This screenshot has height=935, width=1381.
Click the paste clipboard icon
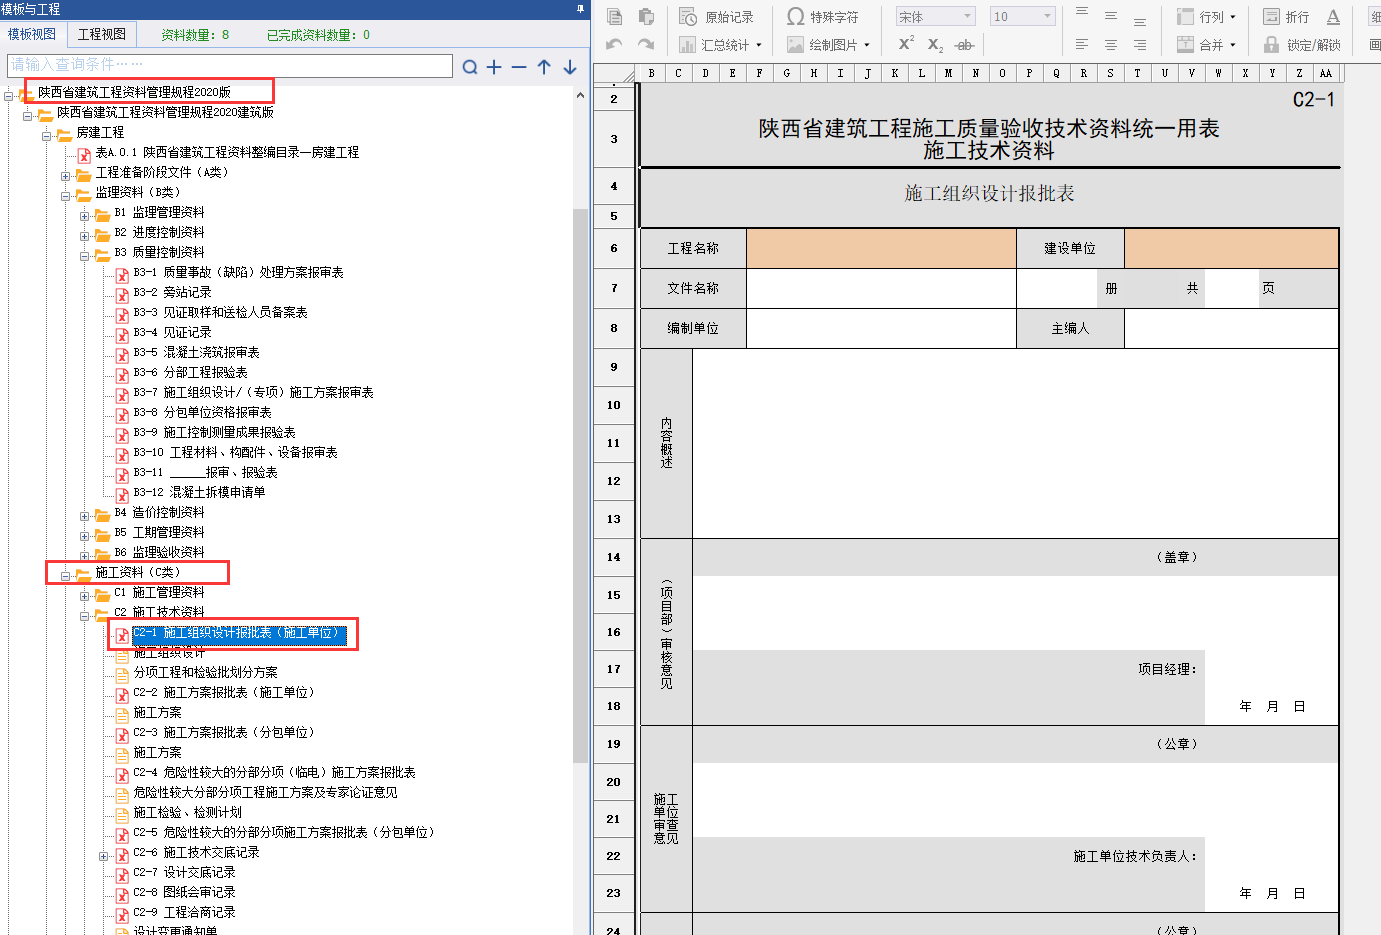pyautogui.click(x=646, y=17)
